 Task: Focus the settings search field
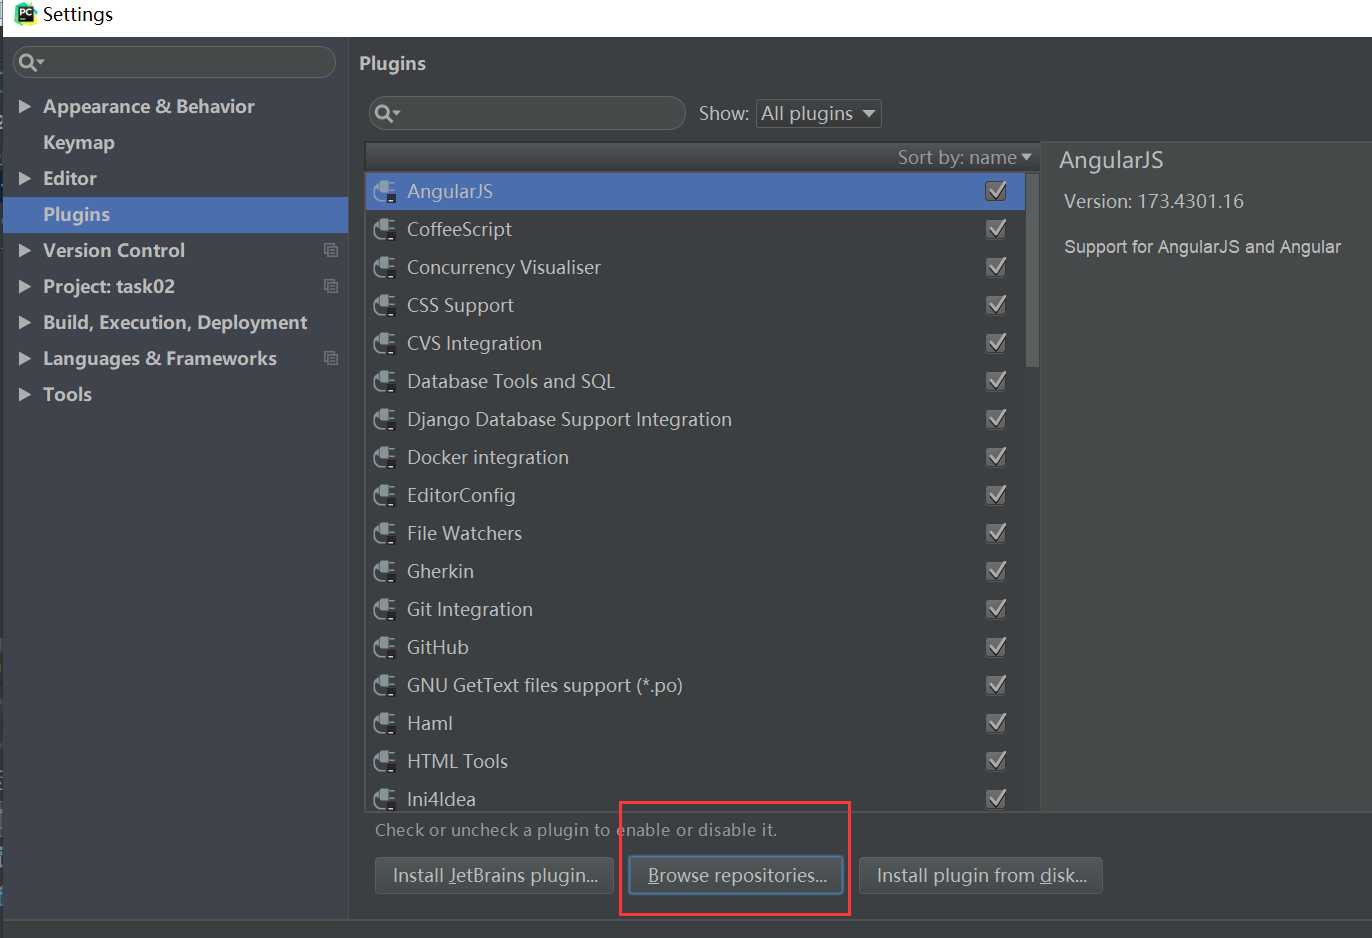pos(175,62)
